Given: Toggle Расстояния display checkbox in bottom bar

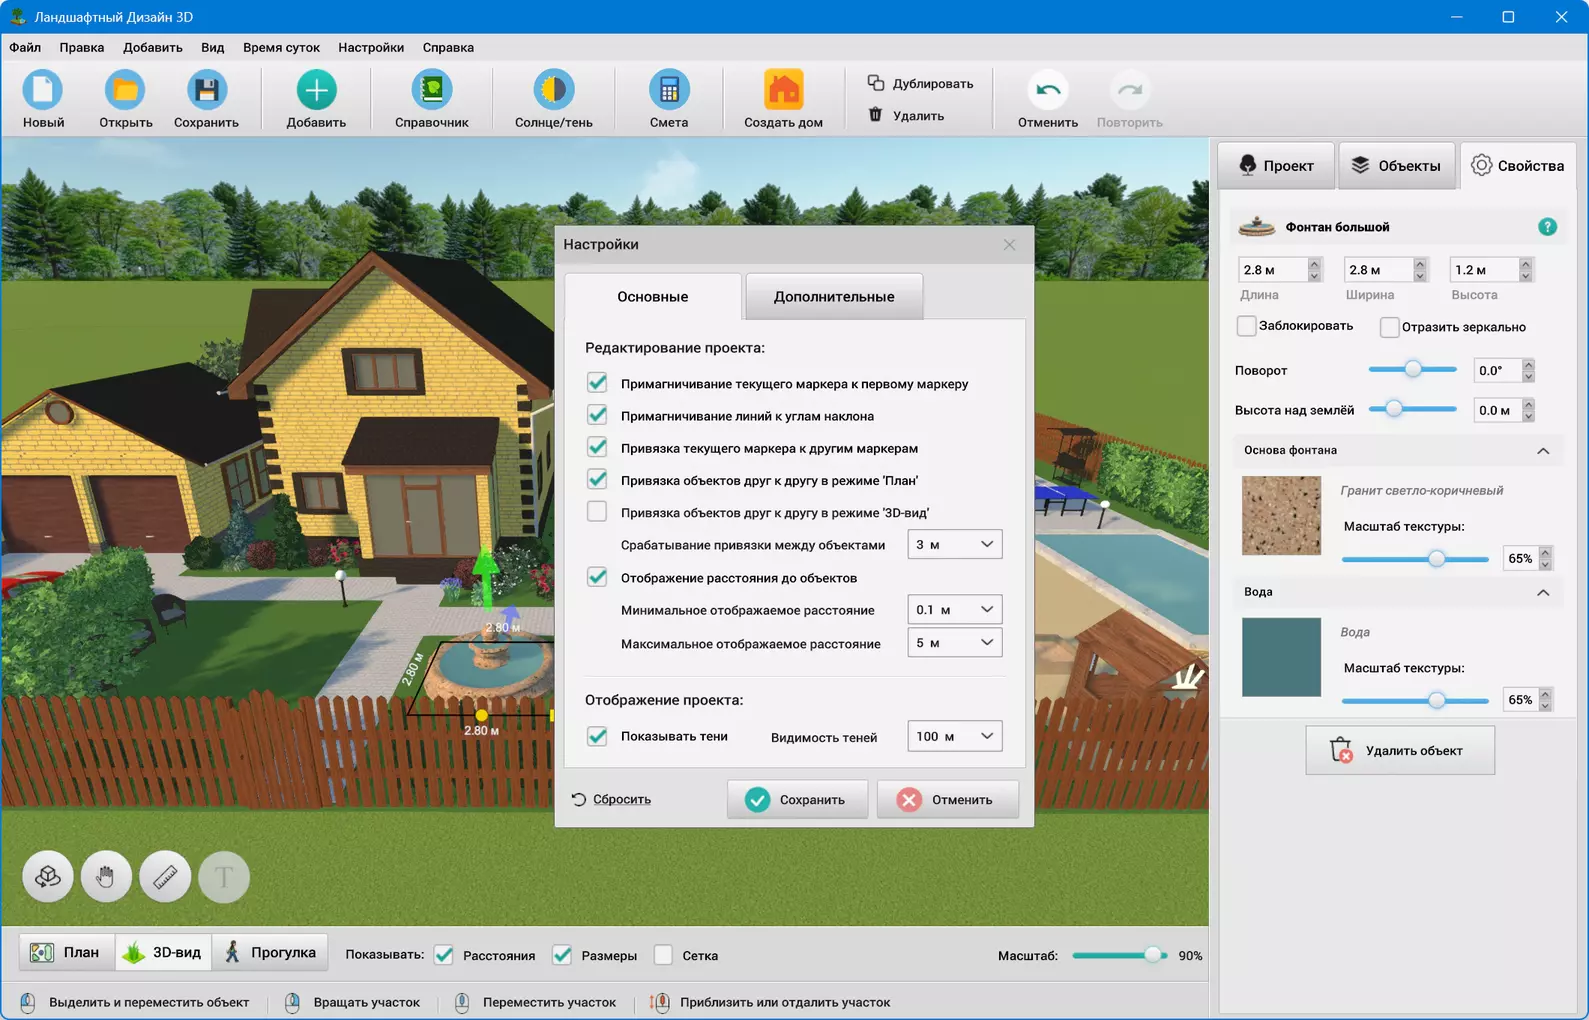Looking at the screenshot, I should click(444, 955).
